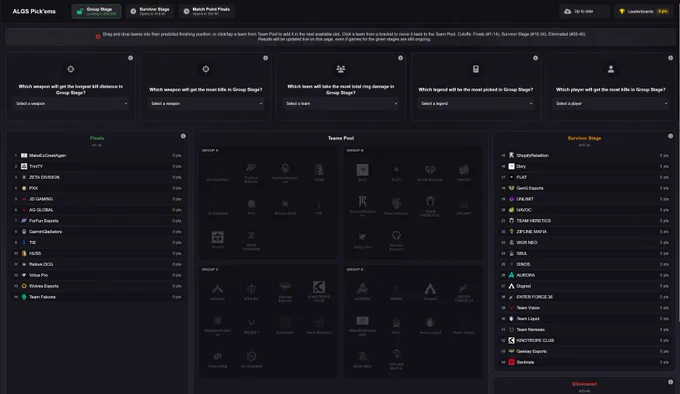Click crosshair icon on most kills weapon card
Viewport: 680px width, 394px height.
coord(206,69)
